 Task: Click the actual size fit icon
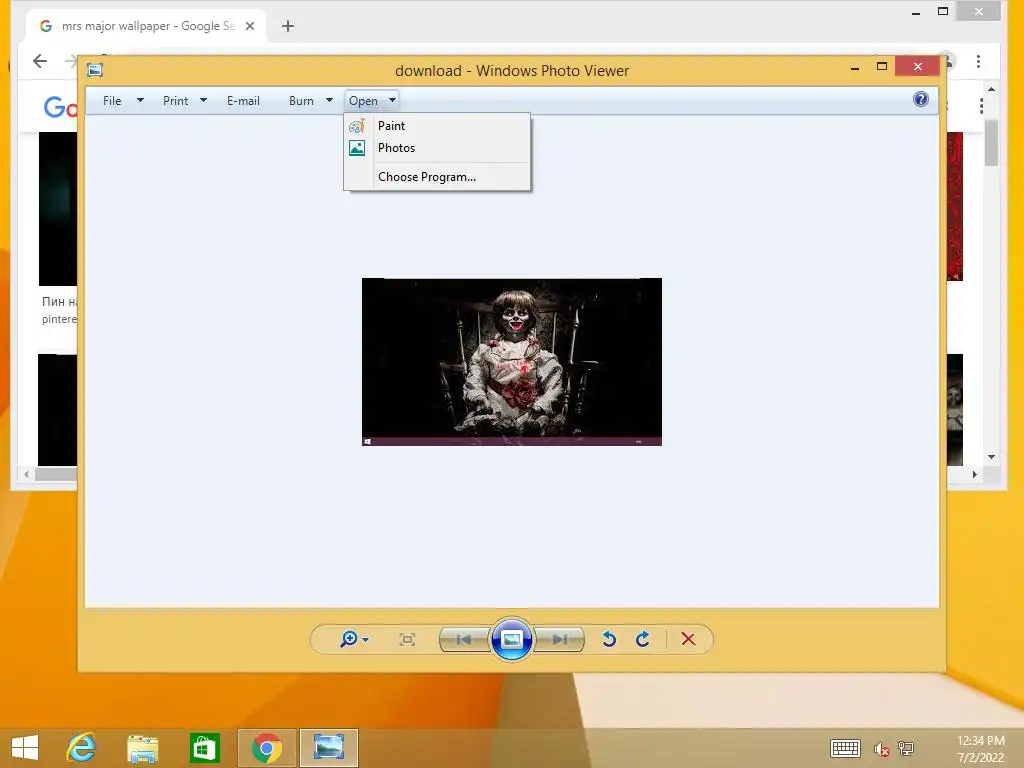tap(407, 639)
